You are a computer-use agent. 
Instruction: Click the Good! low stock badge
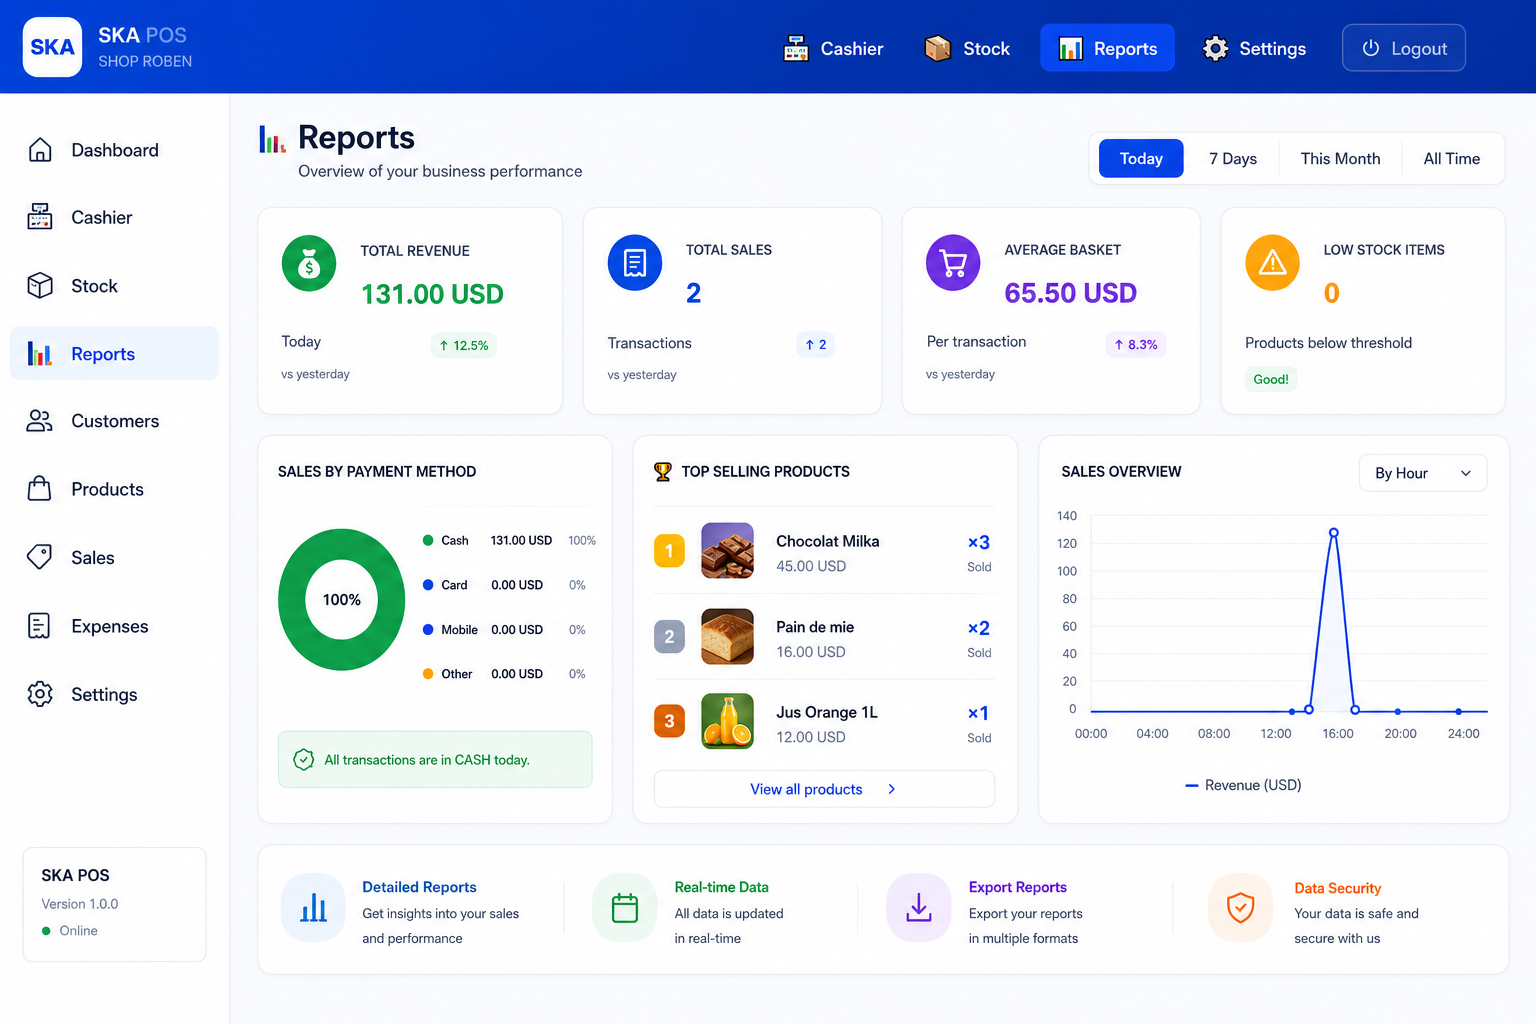1271,379
